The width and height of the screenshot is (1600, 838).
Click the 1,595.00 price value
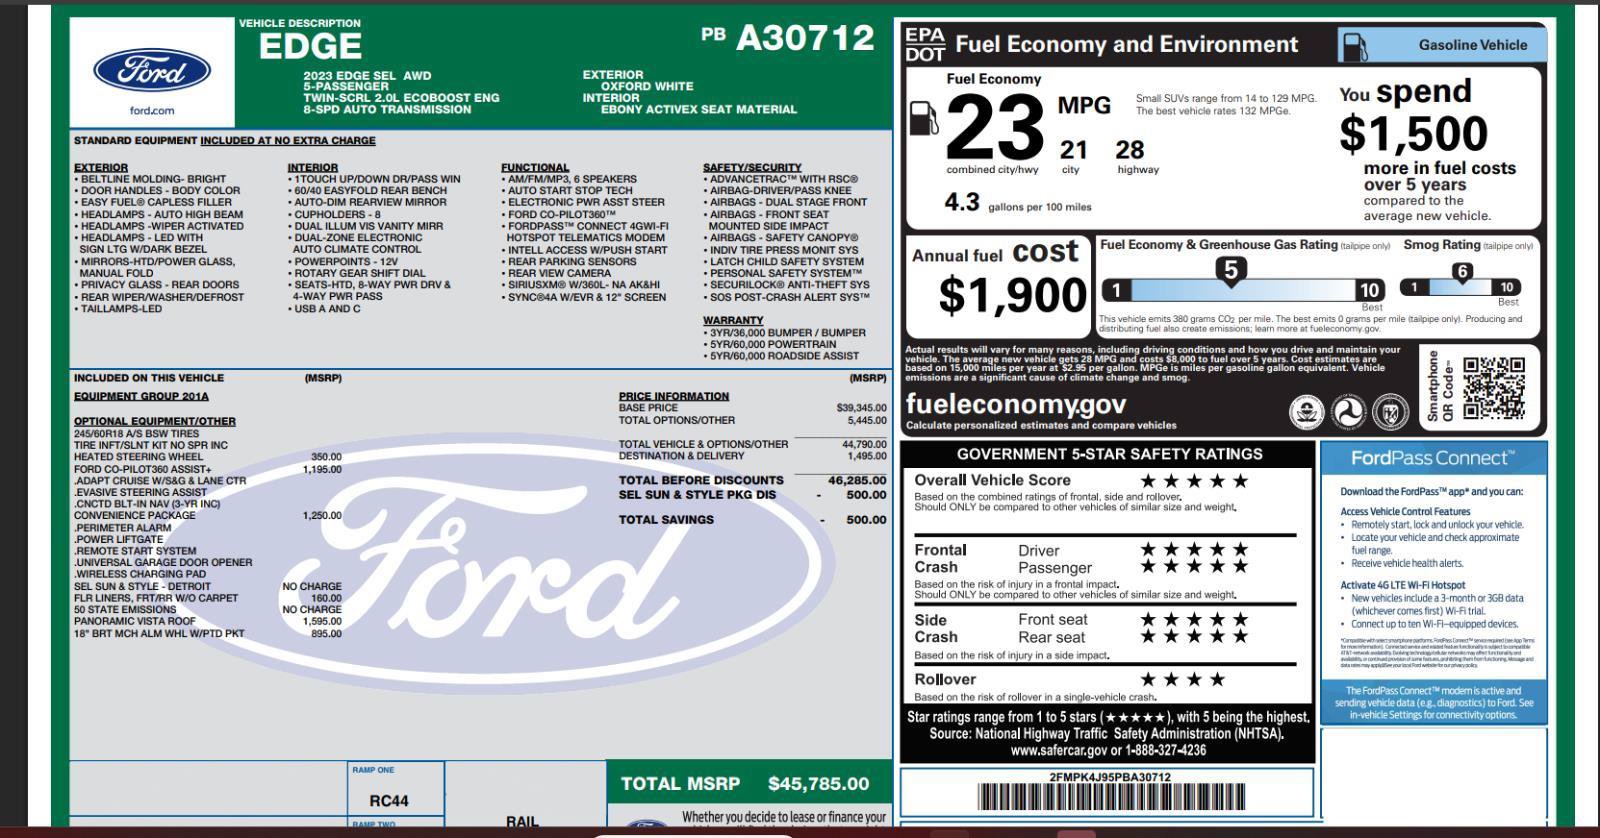pos(320,621)
